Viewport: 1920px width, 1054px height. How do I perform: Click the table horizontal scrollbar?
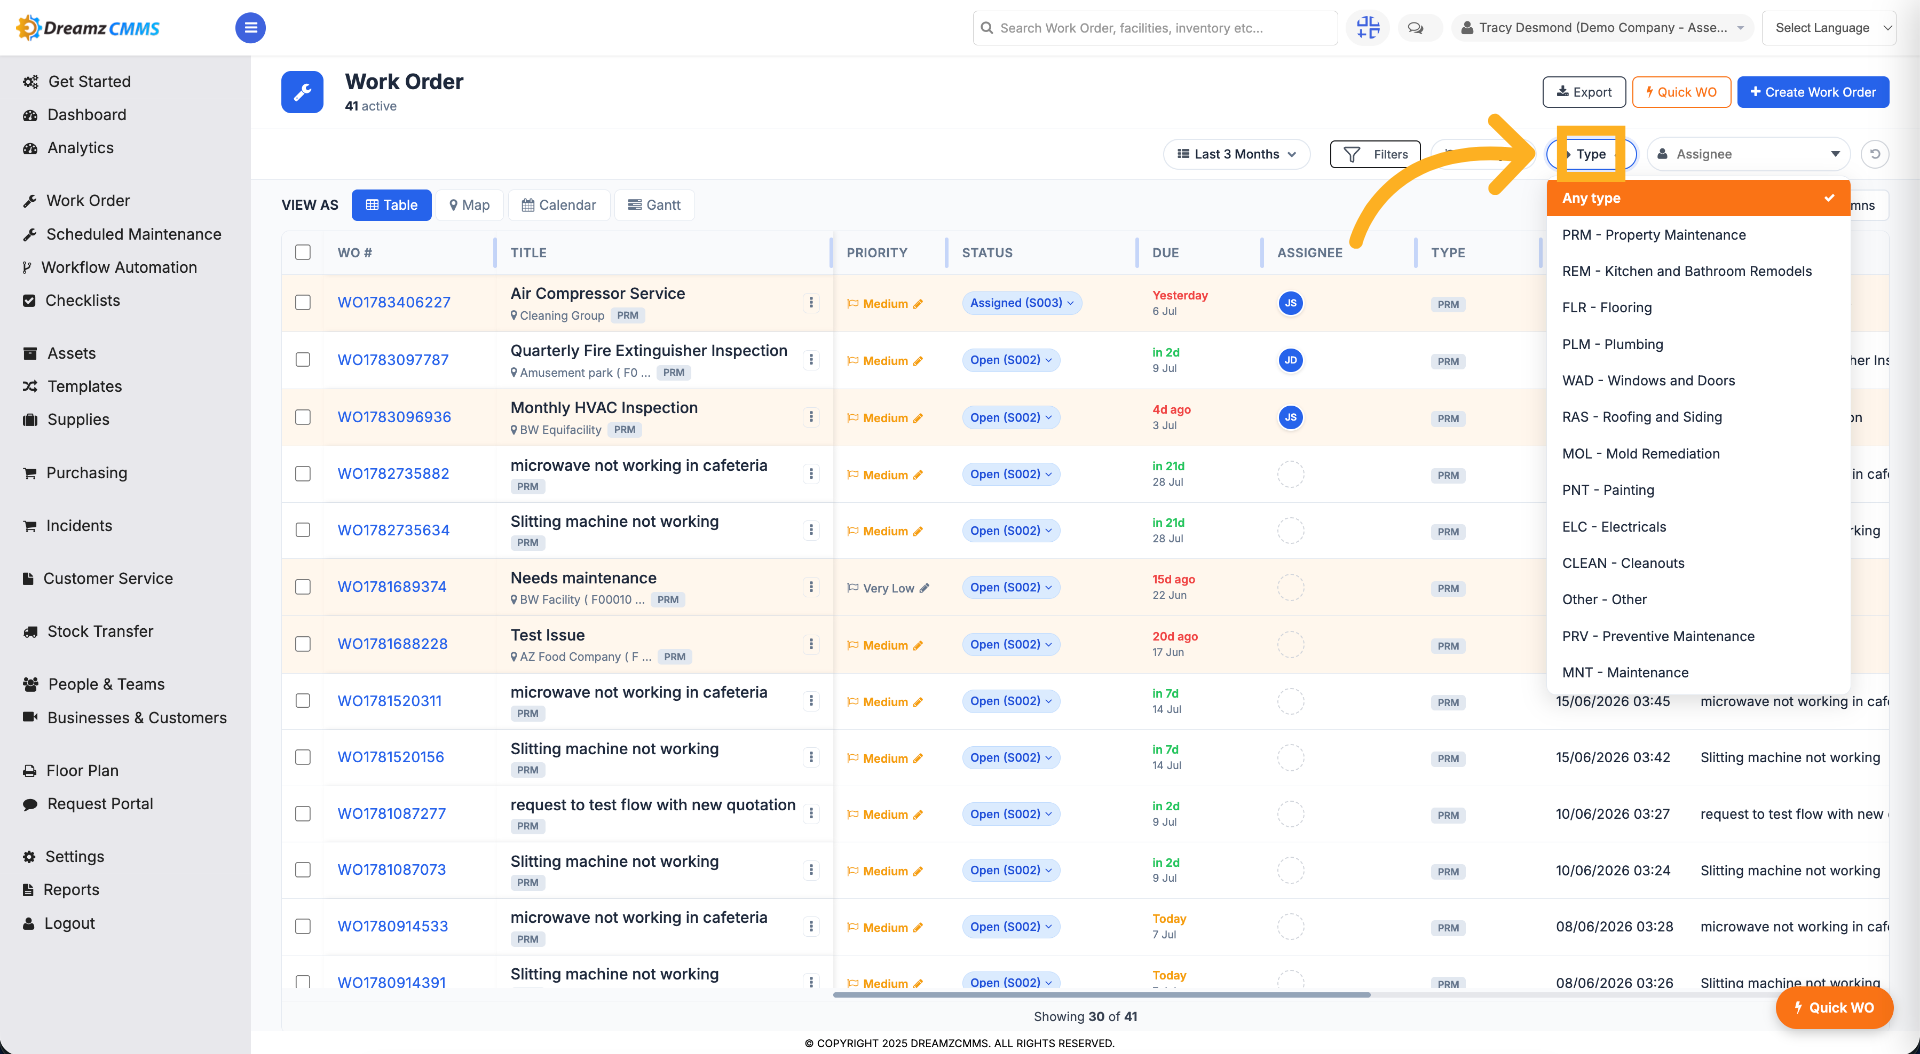[1101, 995]
